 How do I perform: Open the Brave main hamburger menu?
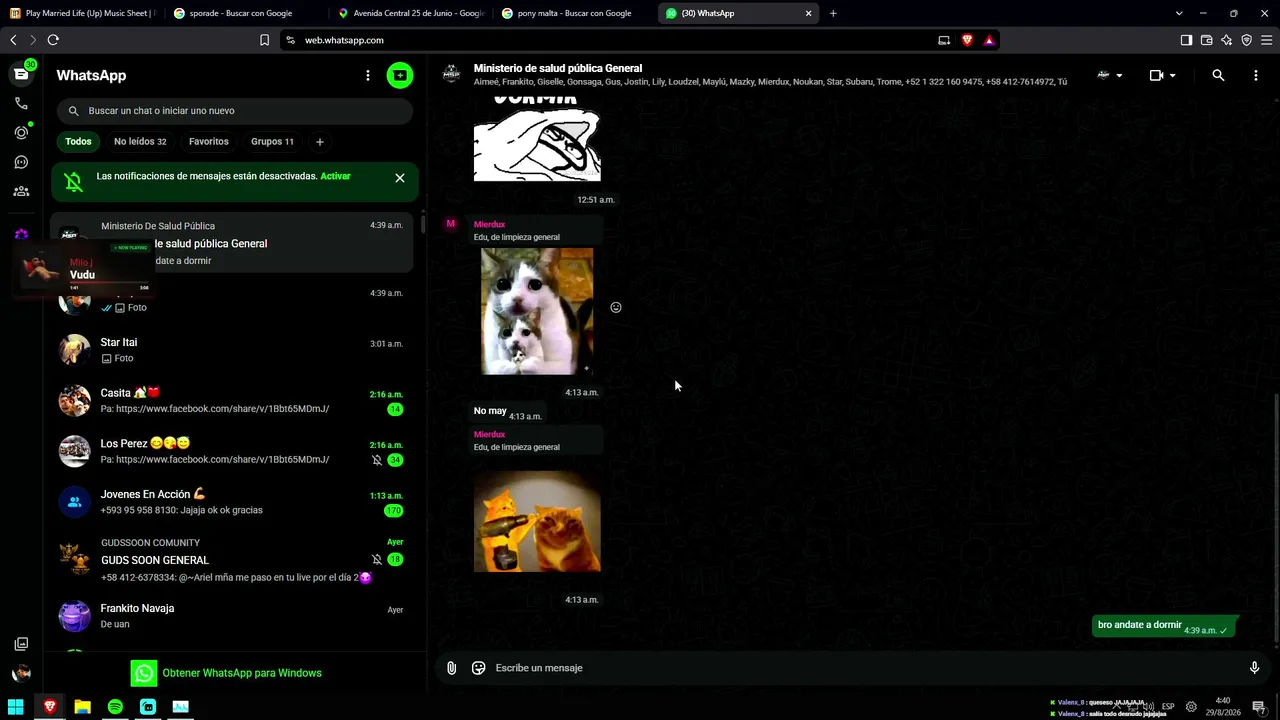coord(1267,40)
